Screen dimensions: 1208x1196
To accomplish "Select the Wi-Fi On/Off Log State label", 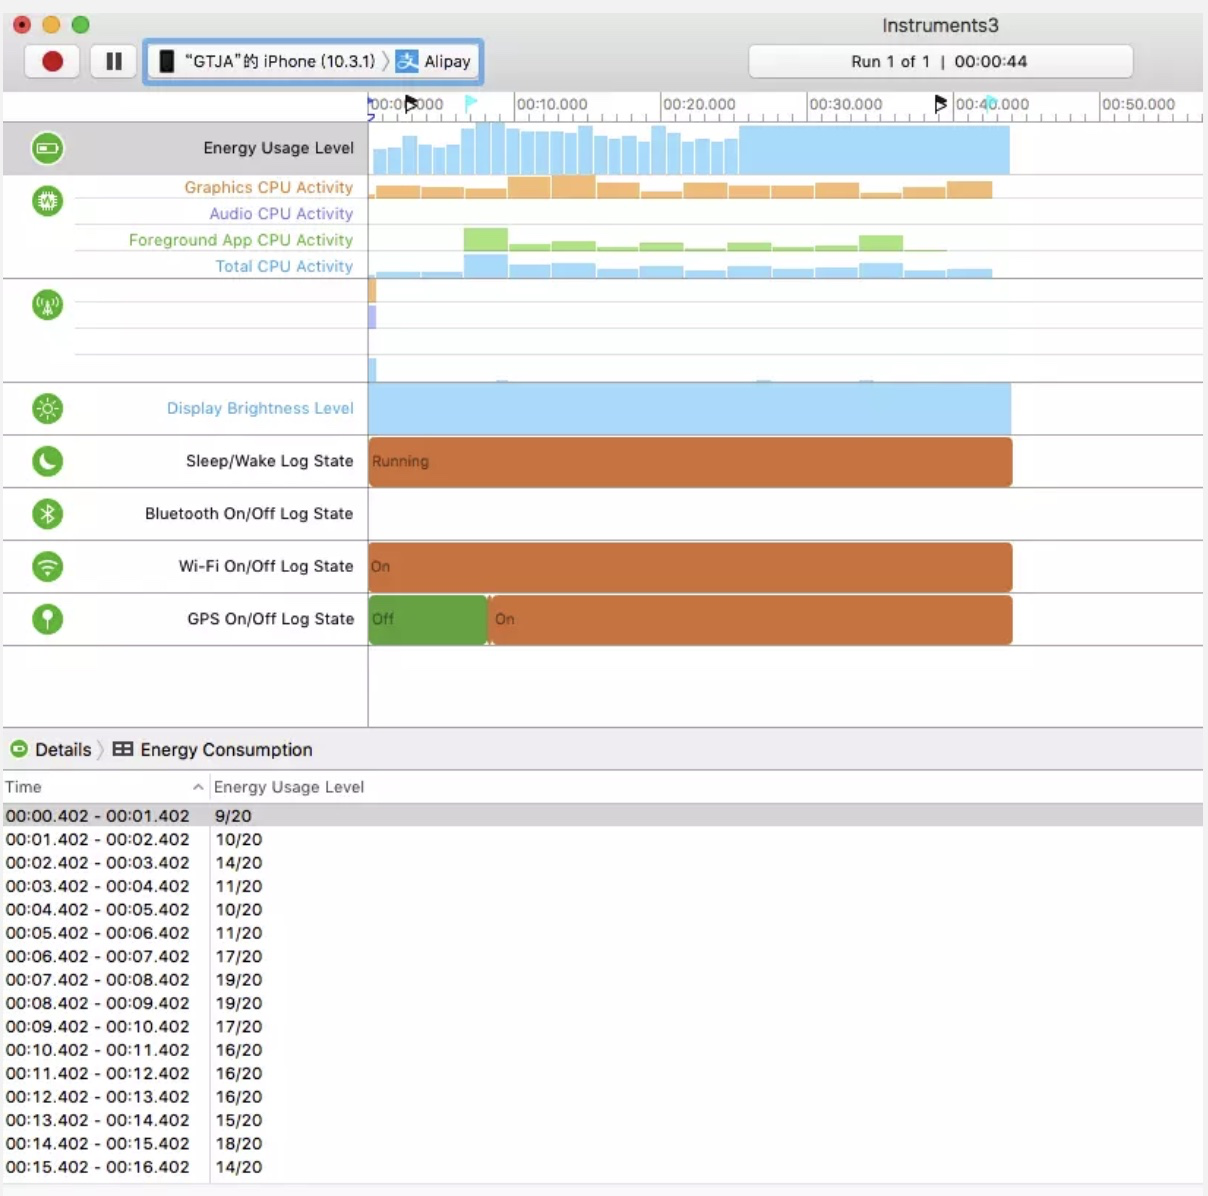I will point(266,566).
